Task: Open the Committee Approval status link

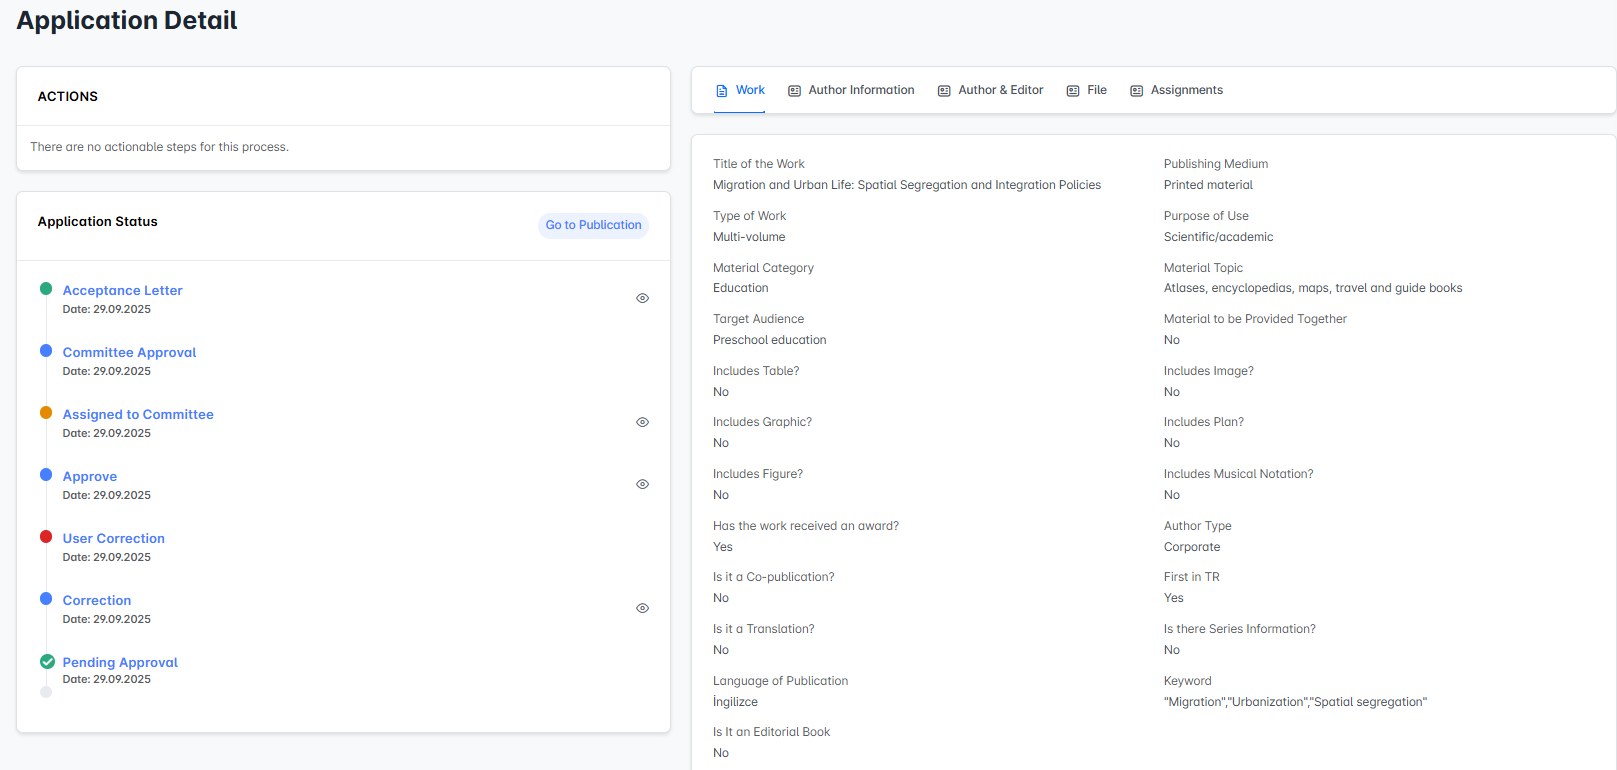Action: [x=129, y=352]
